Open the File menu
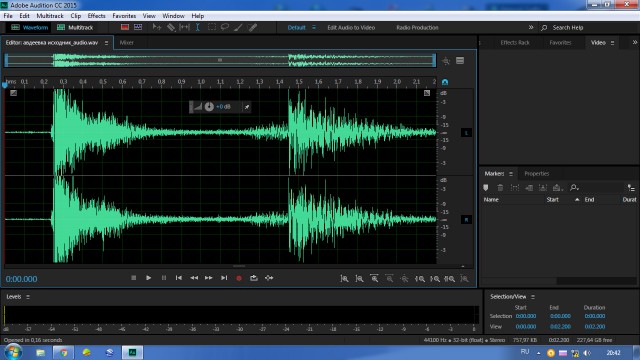Viewport: 640px width, 360px height. pos(8,16)
